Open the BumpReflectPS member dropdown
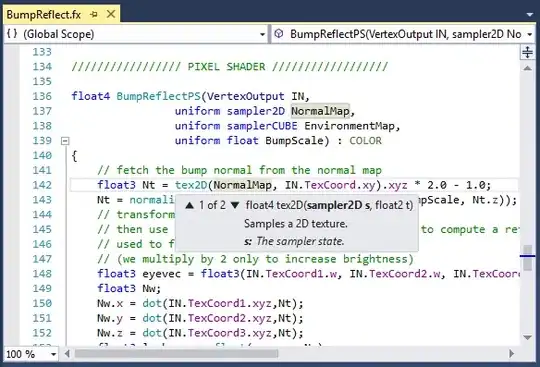The height and width of the screenshot is (367, 540). pyautogui.click(x=530, y=34)
